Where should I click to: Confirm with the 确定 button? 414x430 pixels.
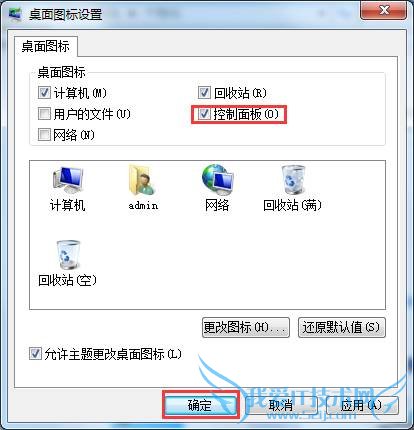(x=201, y=405)
